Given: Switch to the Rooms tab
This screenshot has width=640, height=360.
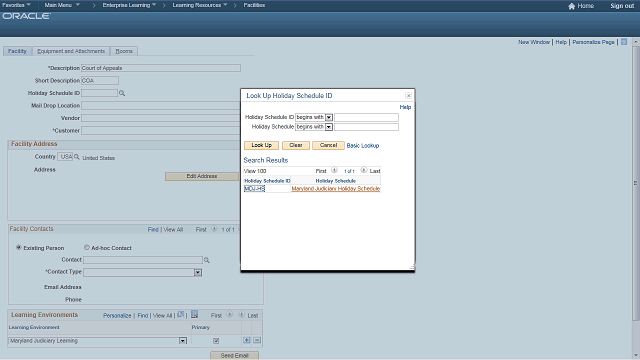Looking at the screenshot, I should (x=124, y=51).
